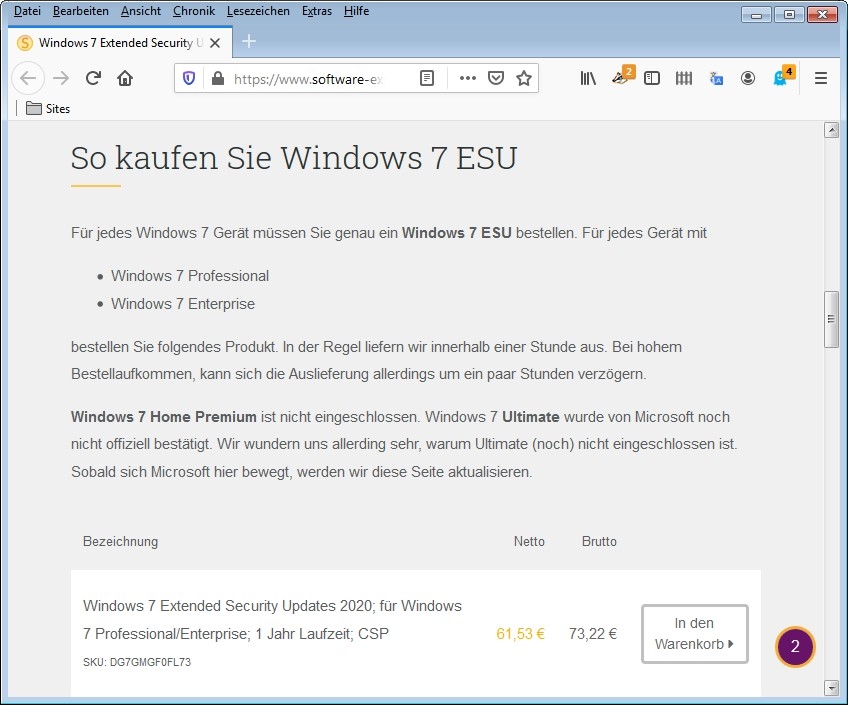Go back to previous page
Image resolution: width=848 pixels, height=705 pixels.
coord(28,78)
